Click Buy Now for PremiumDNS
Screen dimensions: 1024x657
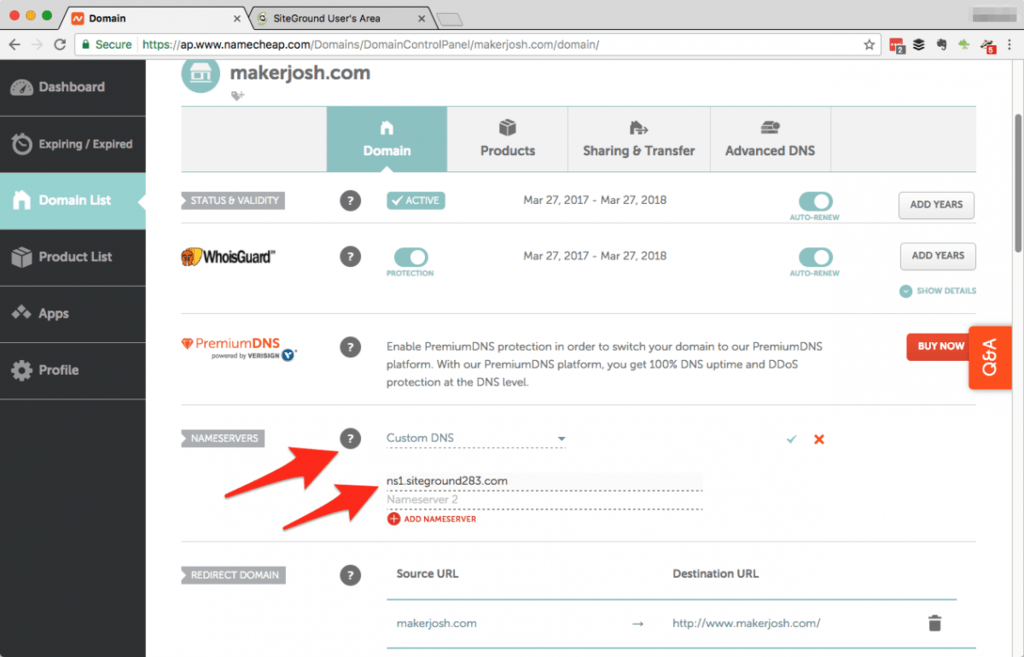(940, 346)
